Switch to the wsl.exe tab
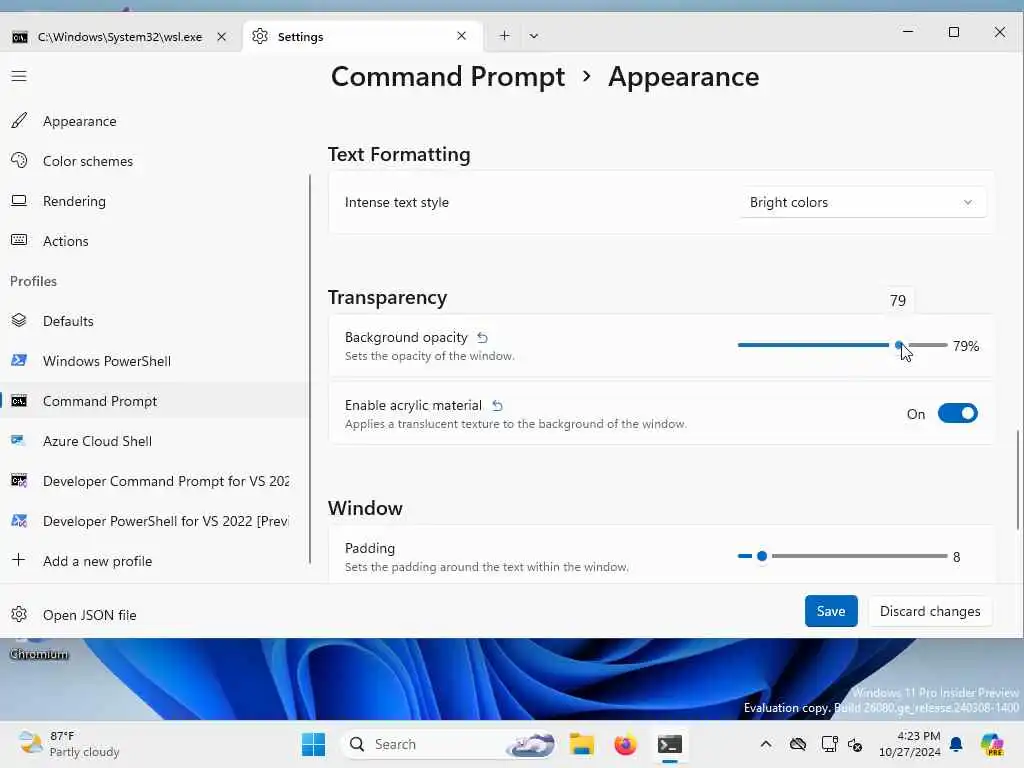 pos(120,37)
